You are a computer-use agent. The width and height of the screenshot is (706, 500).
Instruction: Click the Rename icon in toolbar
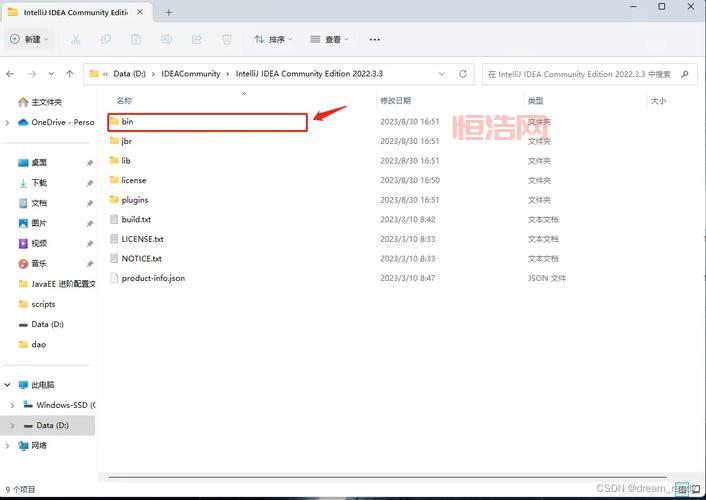click(x=166, y=39)
